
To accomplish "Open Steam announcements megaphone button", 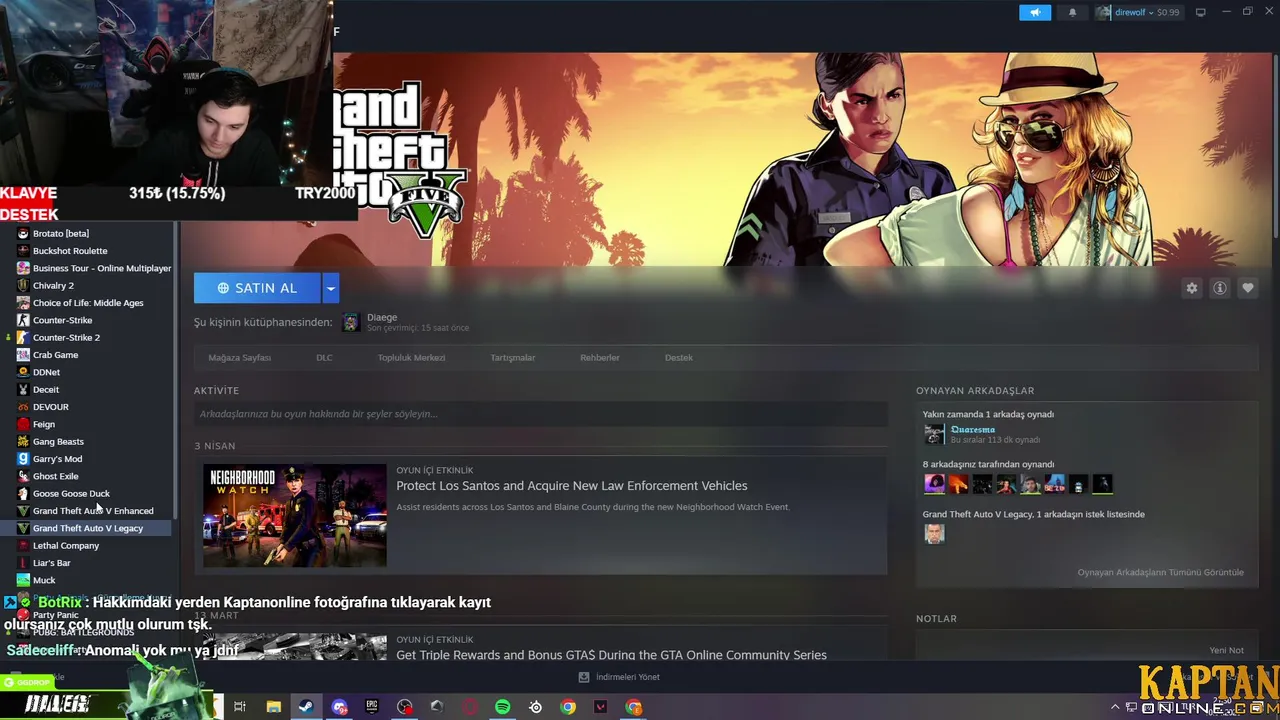I will coord(1035,12).
